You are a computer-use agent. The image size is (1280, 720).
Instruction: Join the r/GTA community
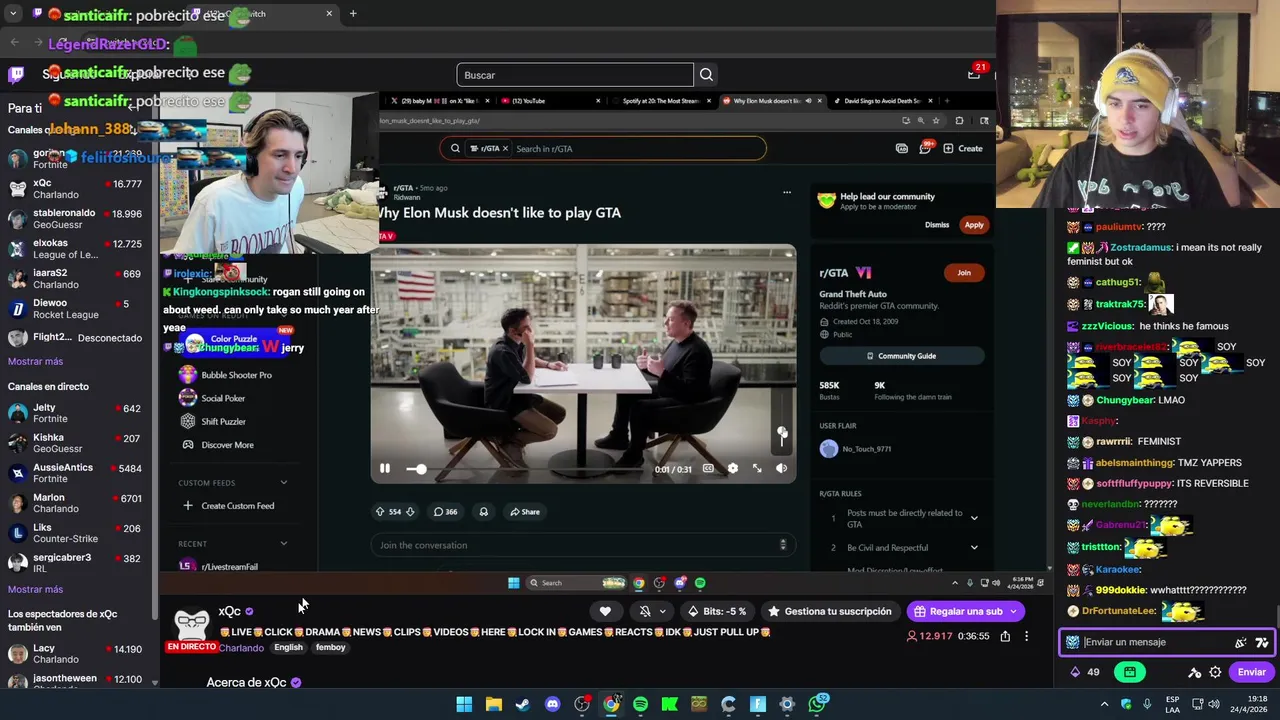point(964,273)
